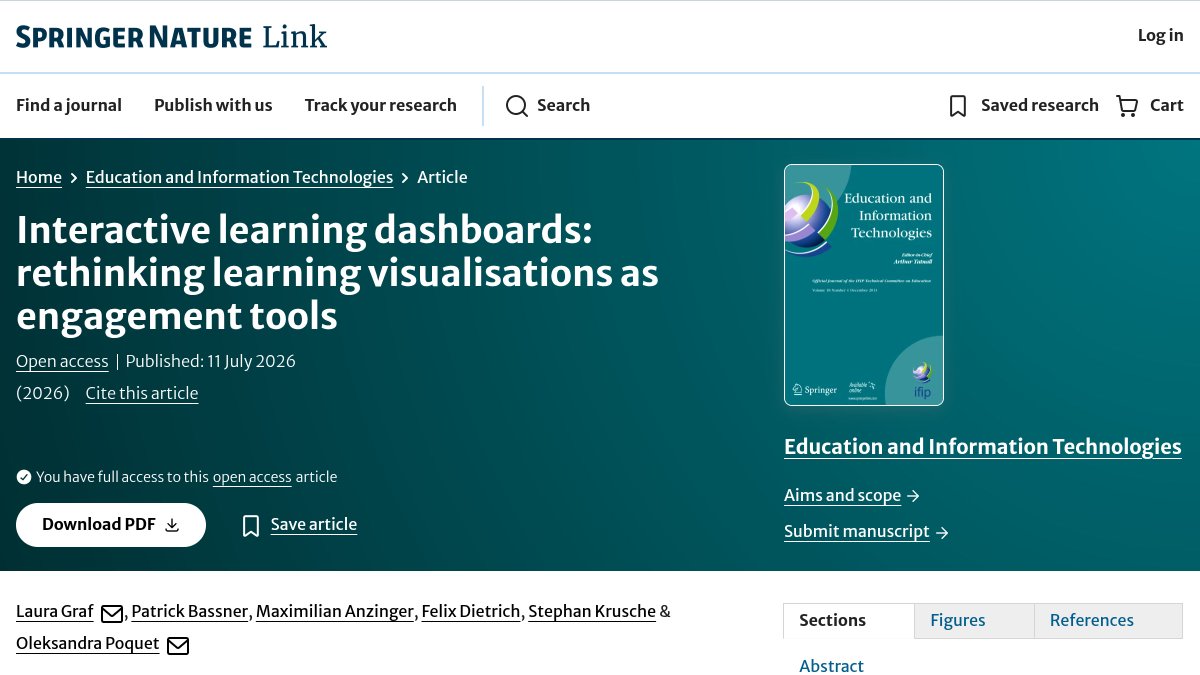
Task: Open the Log in link
Action: pos(1160,36)
